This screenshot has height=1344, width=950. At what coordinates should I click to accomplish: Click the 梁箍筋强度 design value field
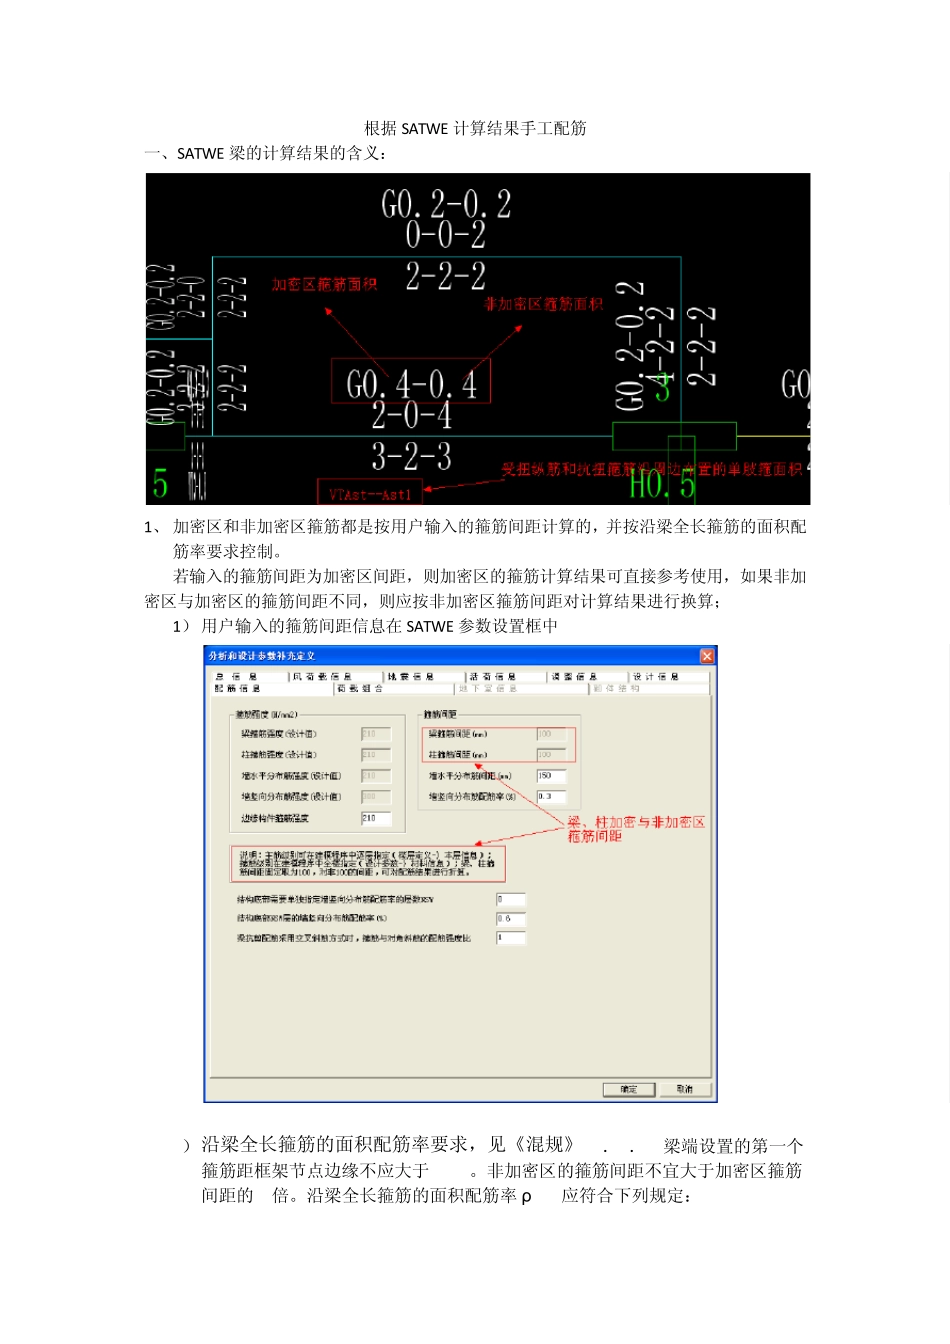click(375, 734)
